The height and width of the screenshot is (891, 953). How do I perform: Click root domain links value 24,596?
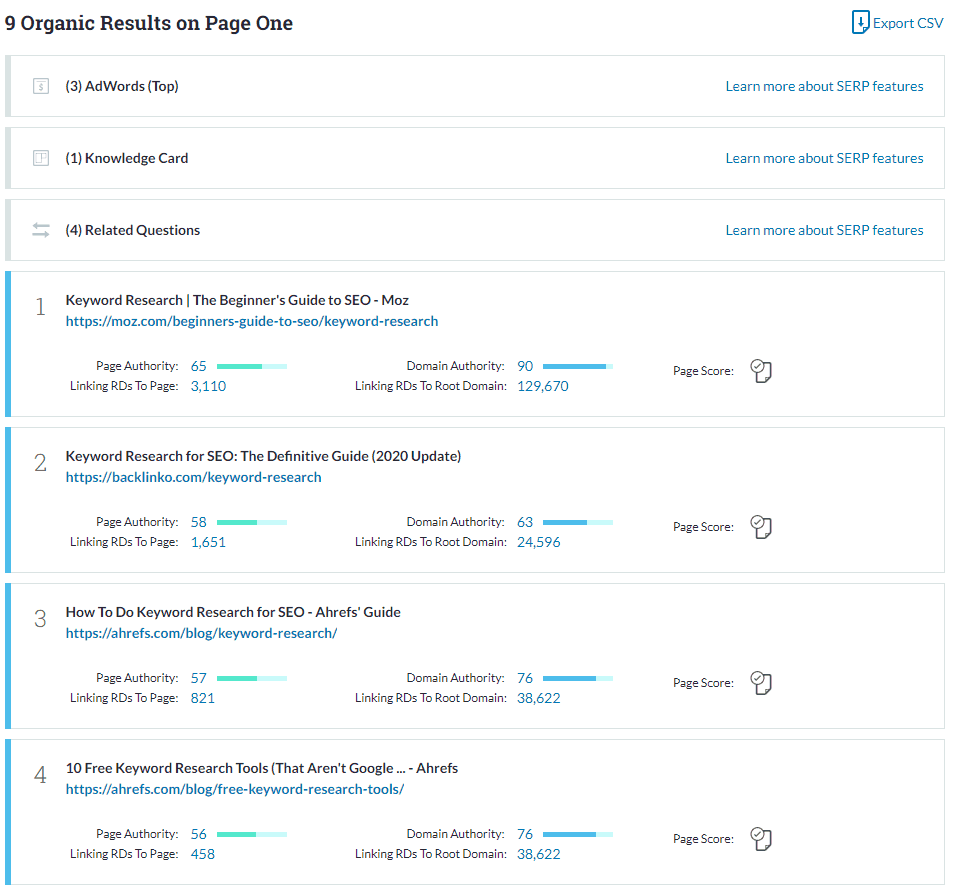pos(538,542)
